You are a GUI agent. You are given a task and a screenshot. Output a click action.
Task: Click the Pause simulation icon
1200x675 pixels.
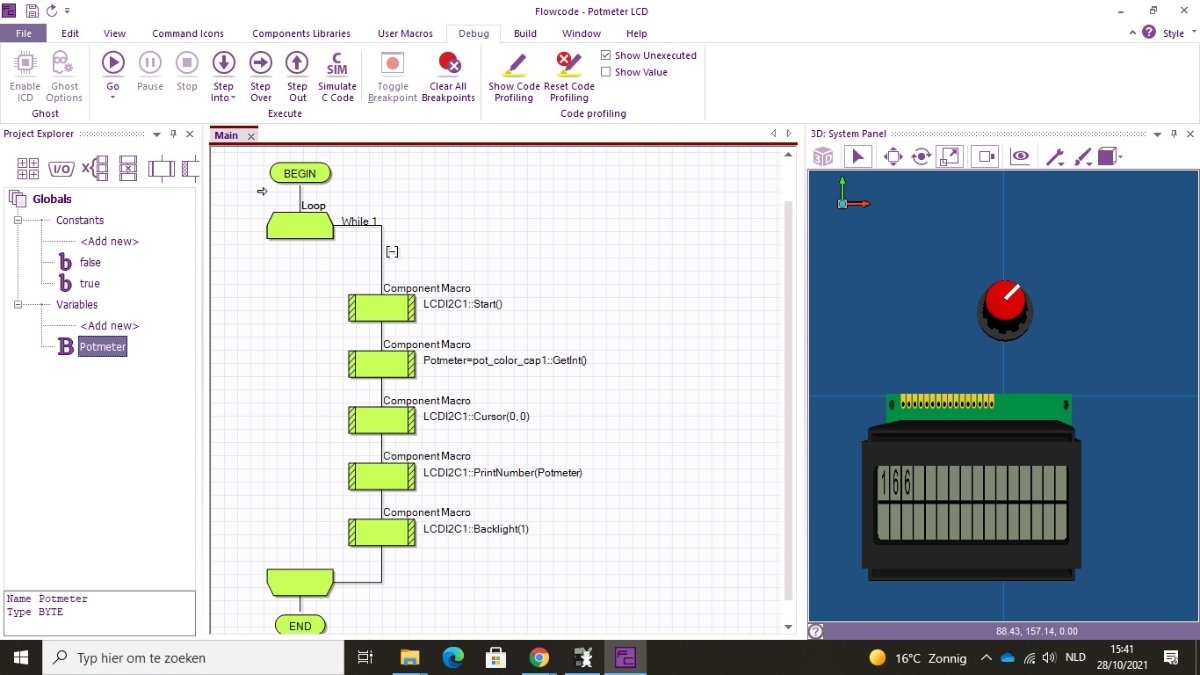click(x=150, y=63)
